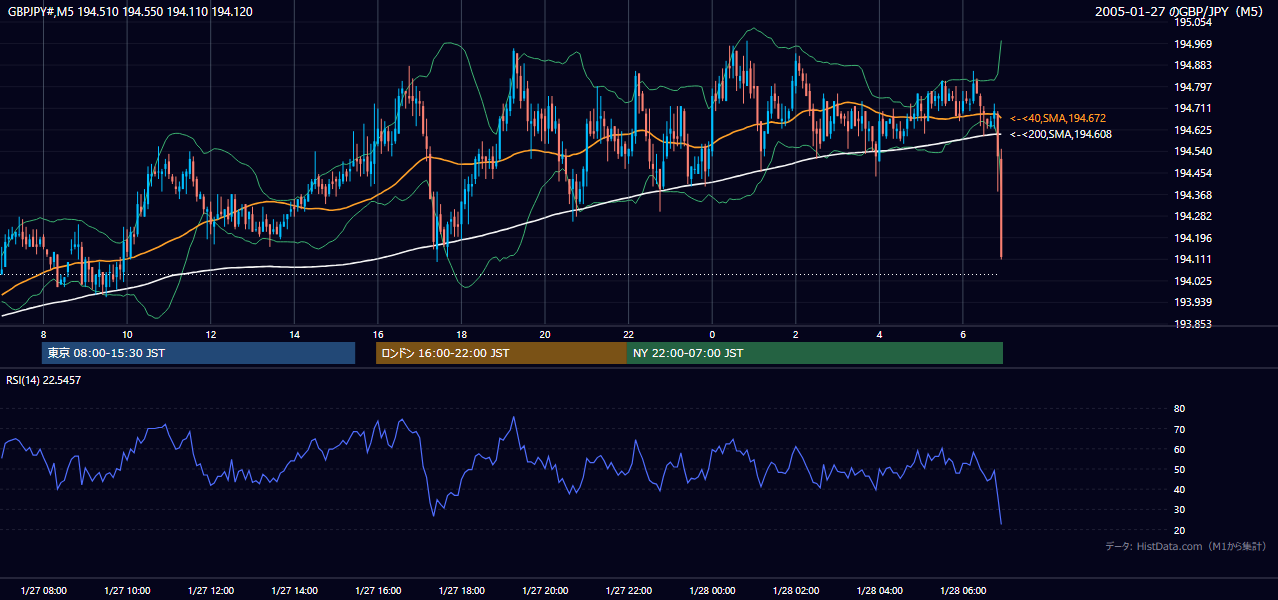Click the 1/27 10:00 bottom time label
The image size is (1278, 600).
tap(127, 590)
